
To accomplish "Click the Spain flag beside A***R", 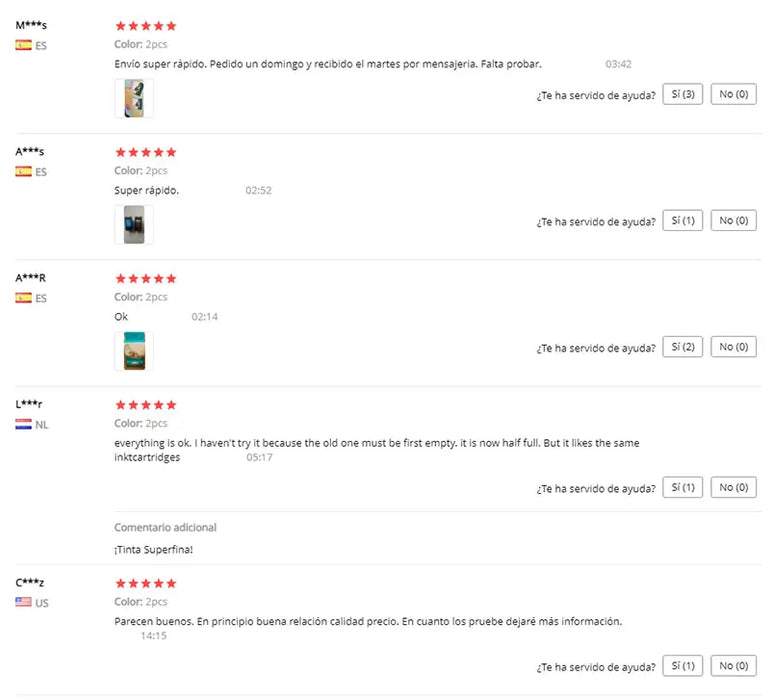I will [x=24, y=298].
